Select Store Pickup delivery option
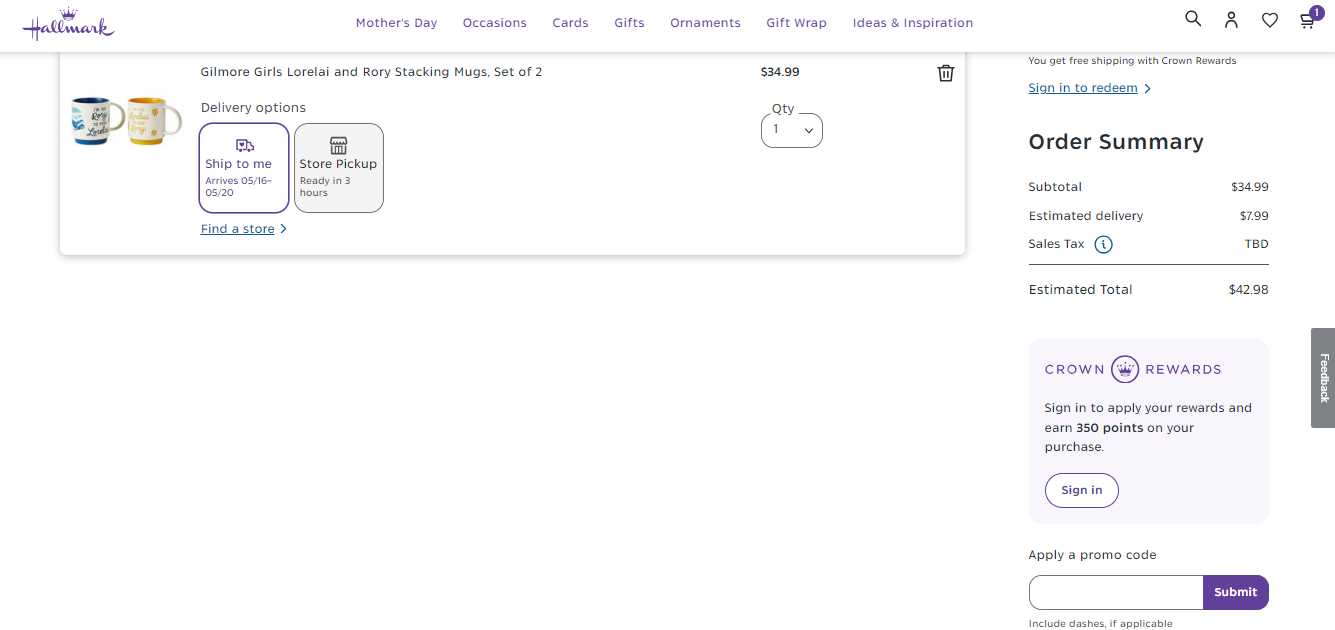 click(339, 168)
